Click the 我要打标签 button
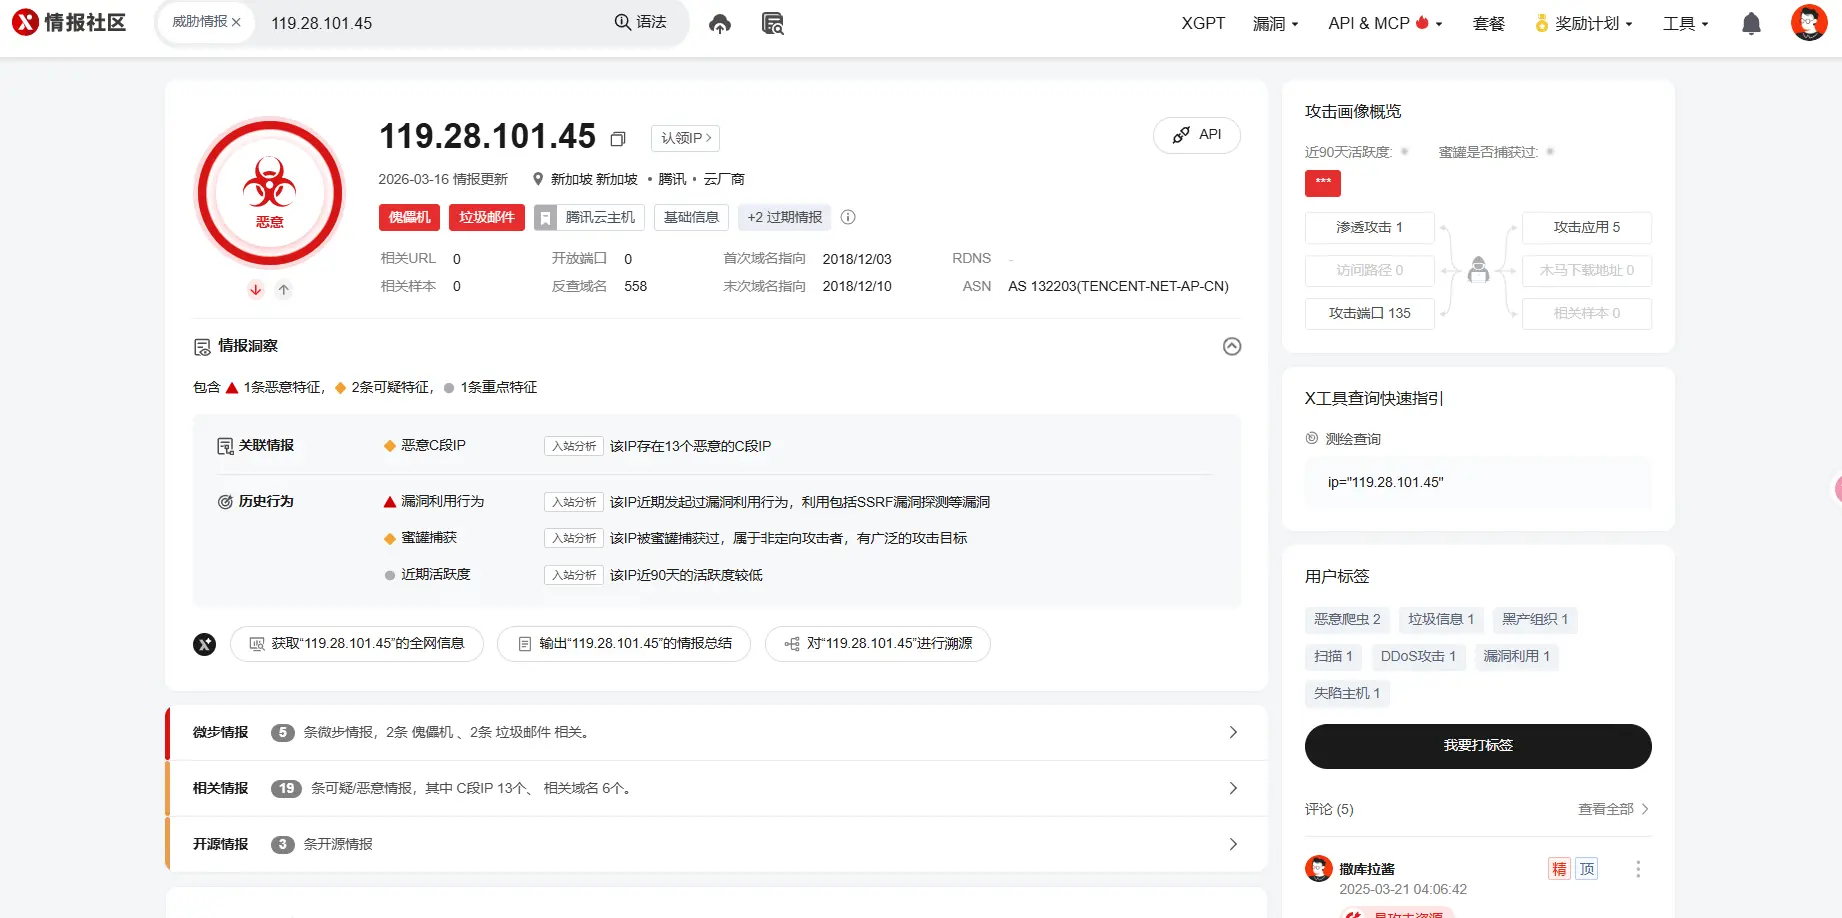 [1477, 745]
